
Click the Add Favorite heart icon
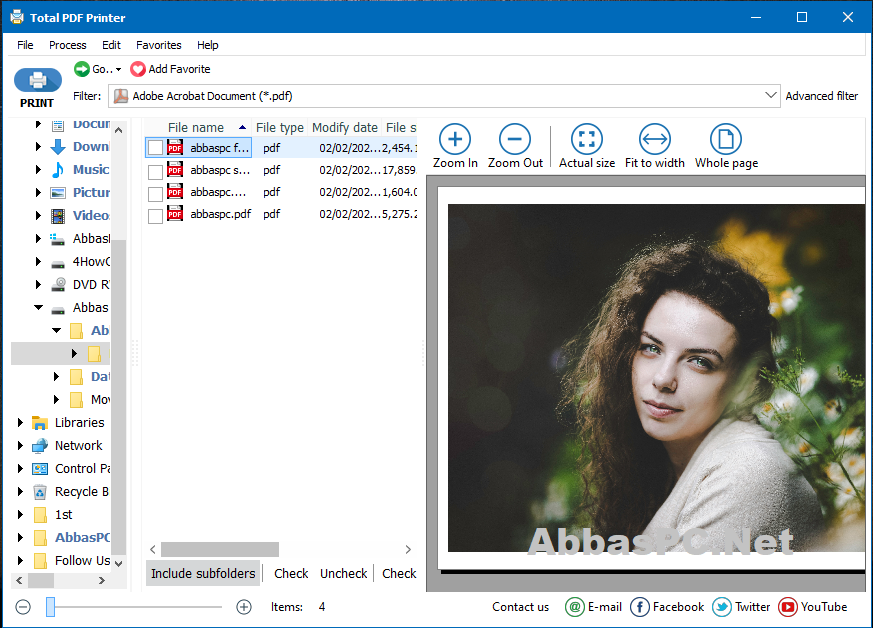138,69
